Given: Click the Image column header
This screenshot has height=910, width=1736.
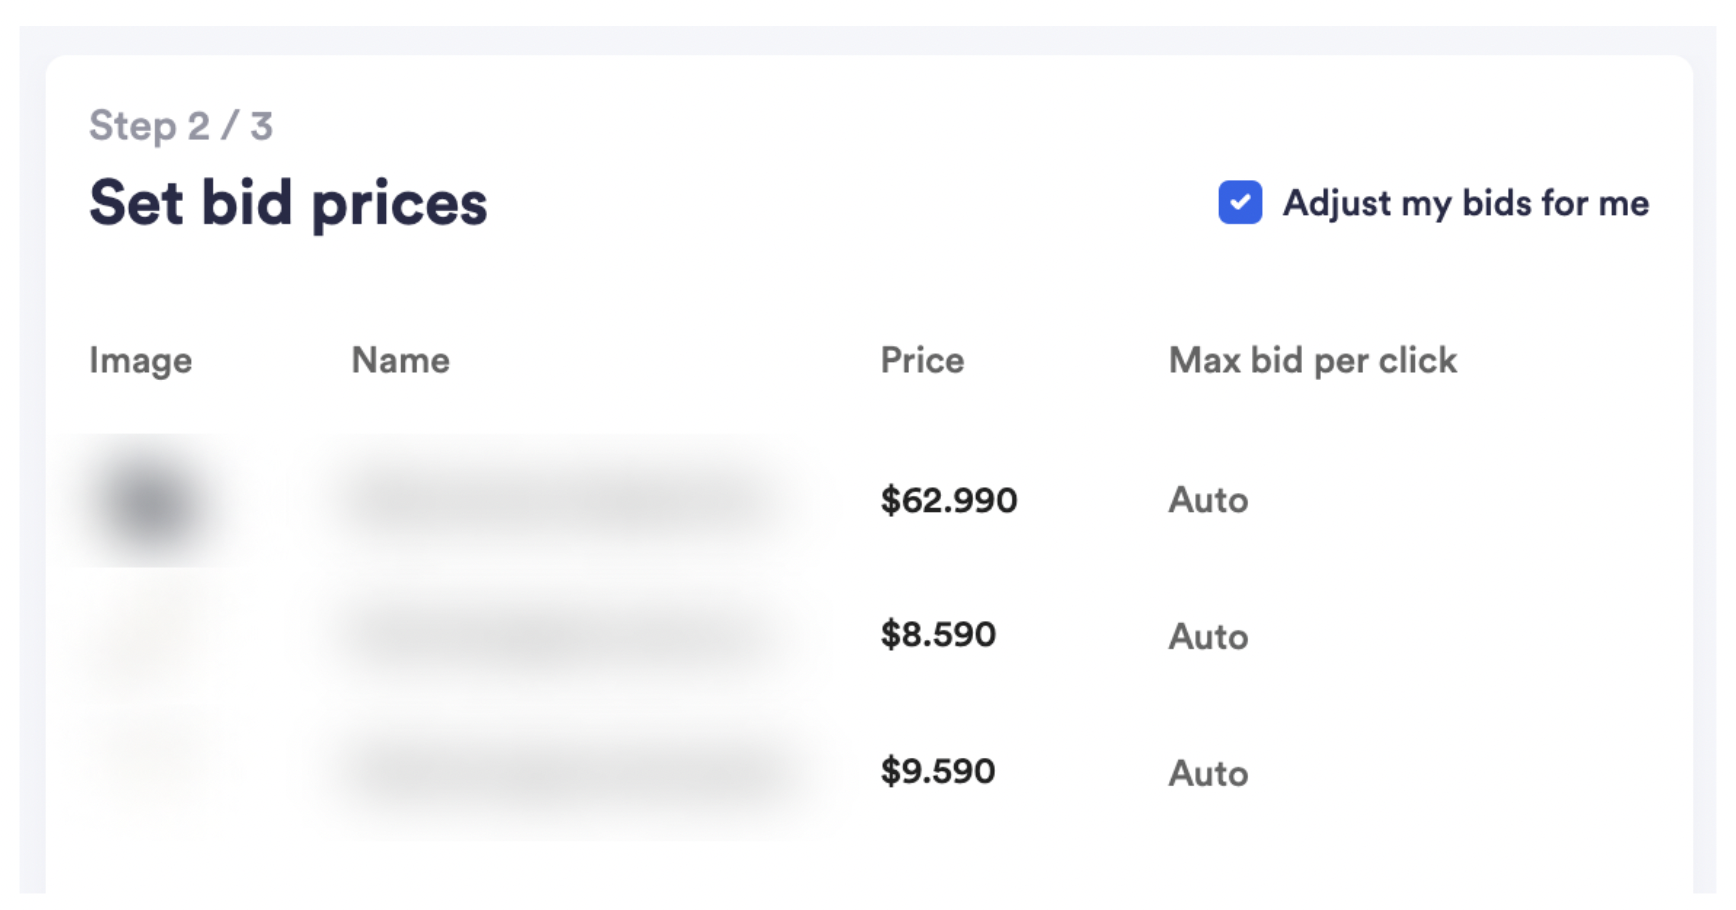Looking at the screenshot, I should click(x=140, y=360).
